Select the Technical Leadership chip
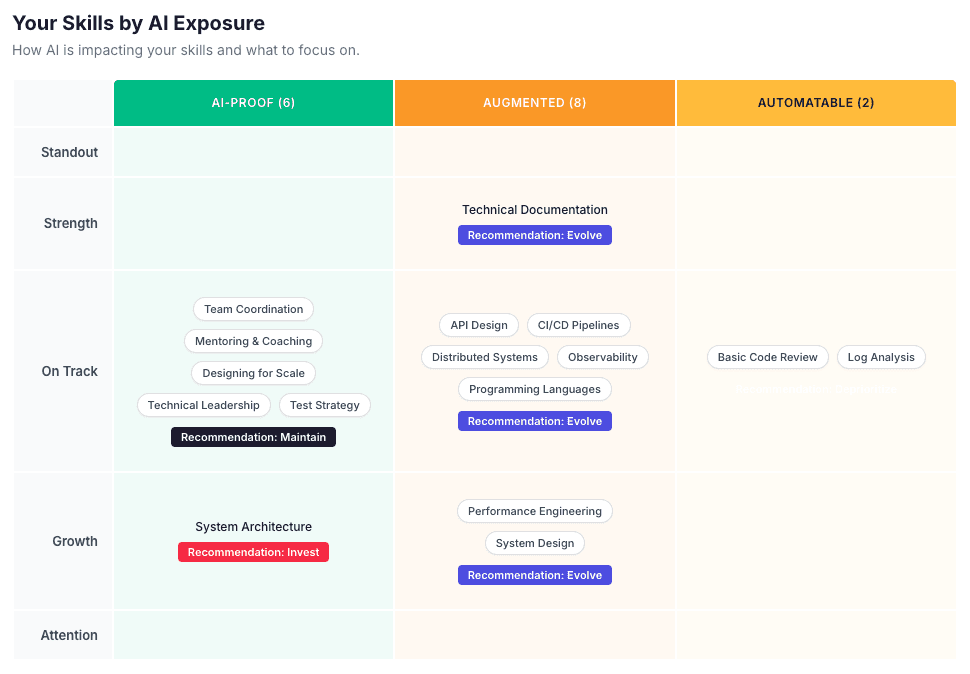This screenshot has width=970, height=674. 204,405
